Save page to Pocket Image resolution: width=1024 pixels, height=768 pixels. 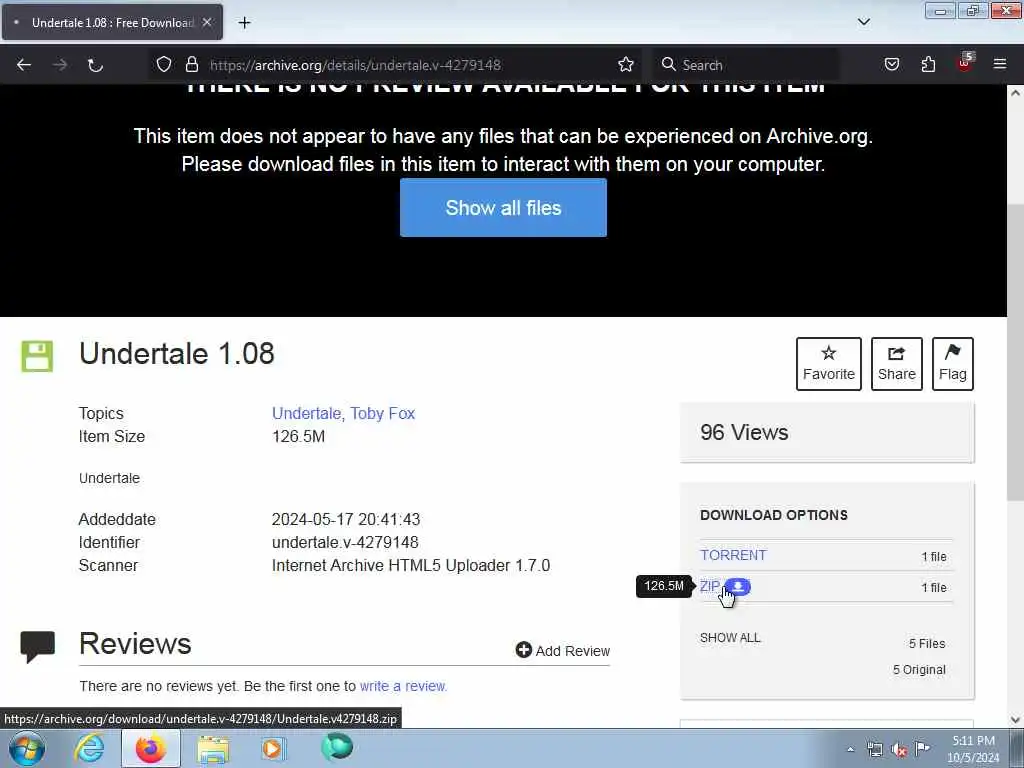click(891, 65)
